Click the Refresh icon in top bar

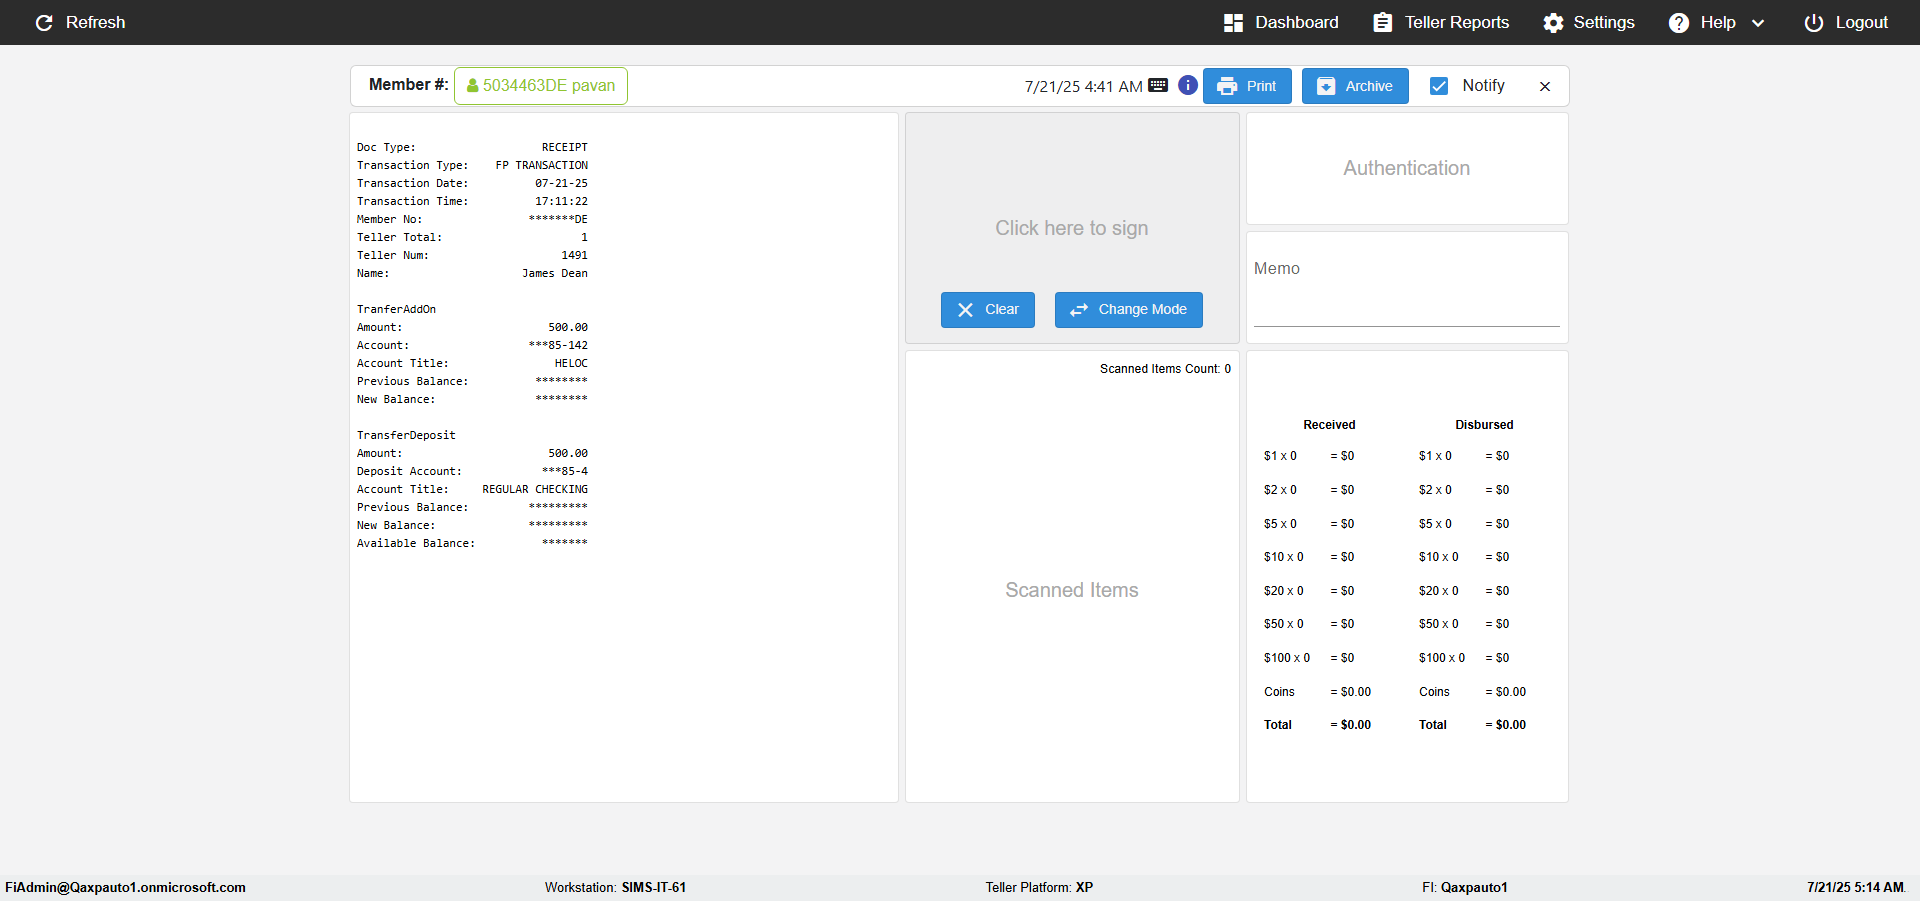coord(44,23)
